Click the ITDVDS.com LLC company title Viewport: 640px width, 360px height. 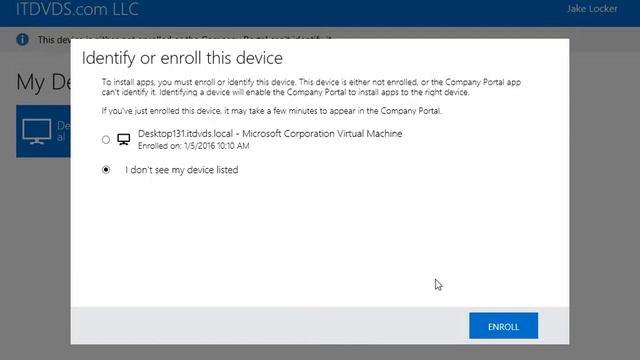[x=78, y=9]
